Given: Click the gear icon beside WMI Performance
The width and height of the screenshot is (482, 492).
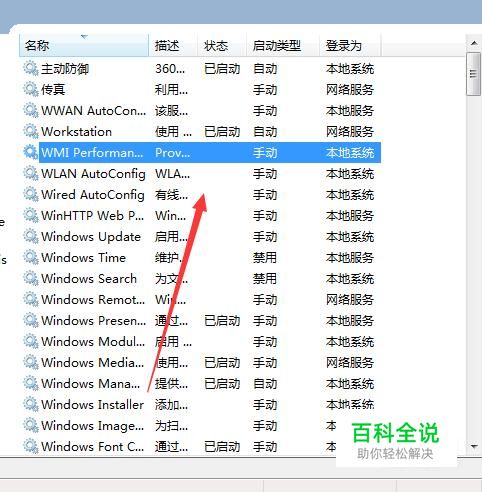Looking at the screenshot, I should [31, 153].
